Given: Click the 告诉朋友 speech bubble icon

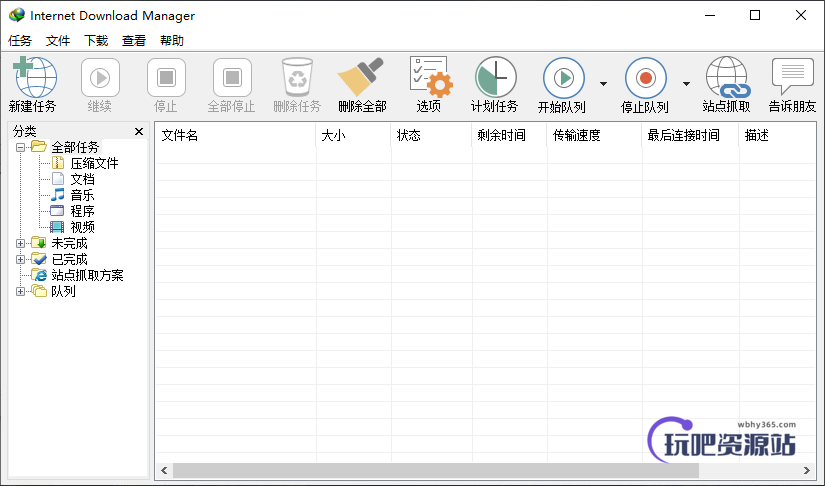Looking at the screenshot, I should (792, 76).
